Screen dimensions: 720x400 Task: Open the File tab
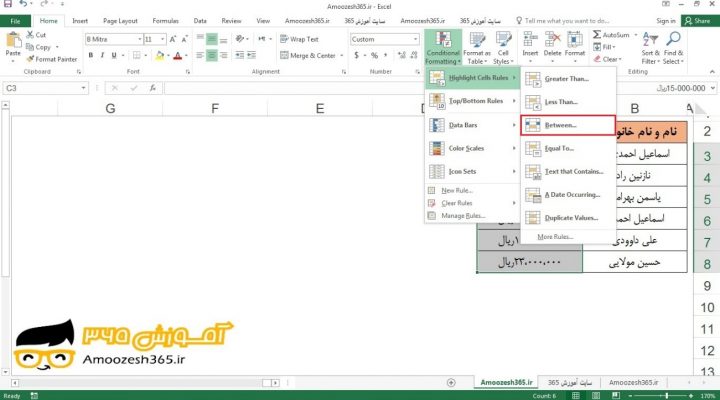pyautogui.click(x=15, y=21)
